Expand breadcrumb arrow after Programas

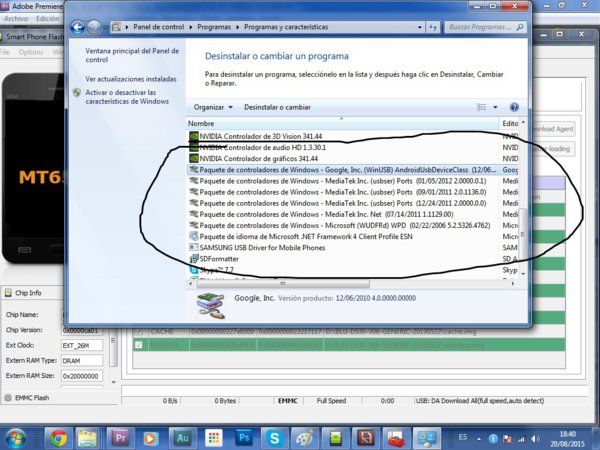238,27
